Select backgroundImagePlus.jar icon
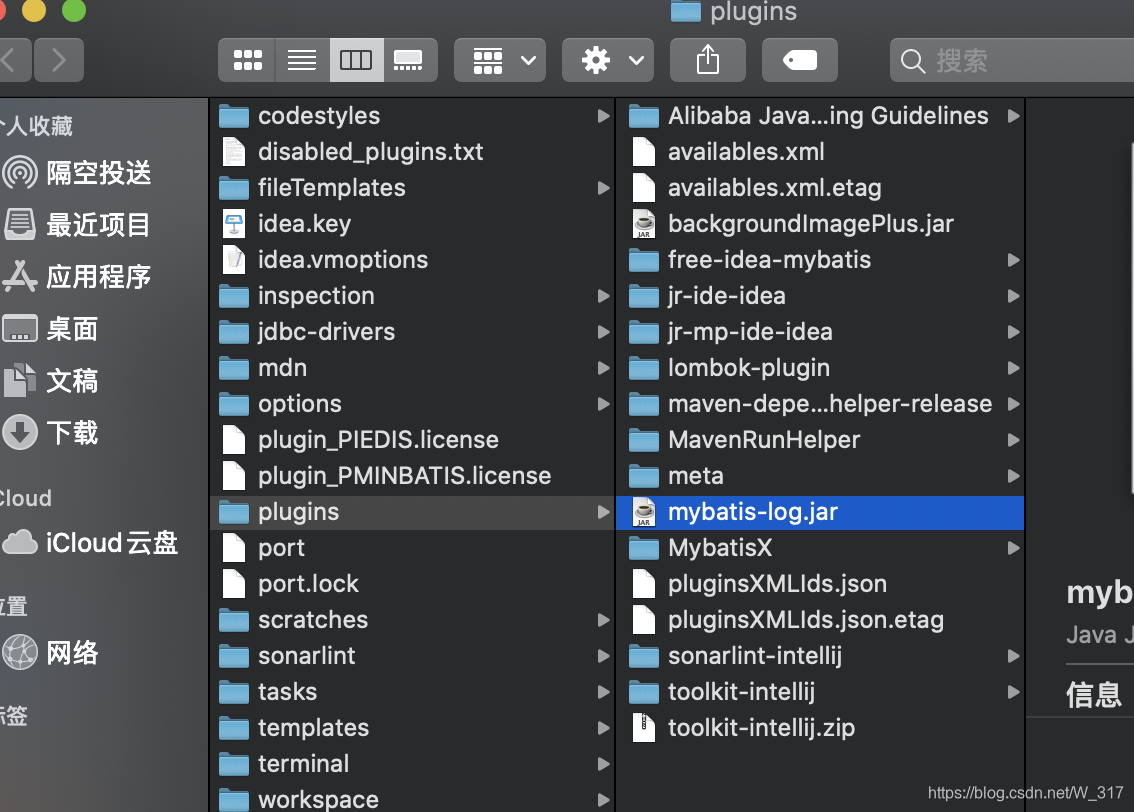1134x812 pixels. [644, 224]
